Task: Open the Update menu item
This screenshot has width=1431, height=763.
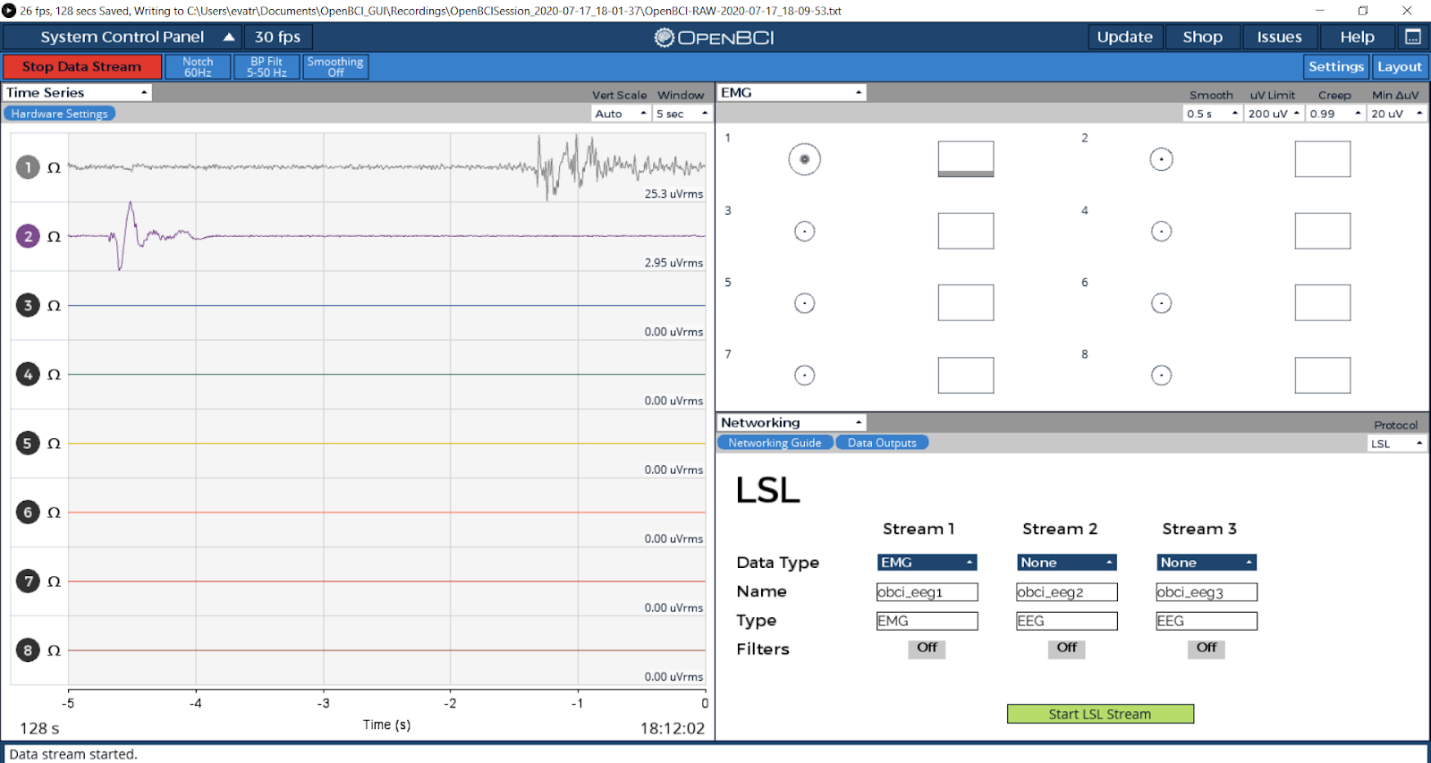Action: tap(1125, 37)
